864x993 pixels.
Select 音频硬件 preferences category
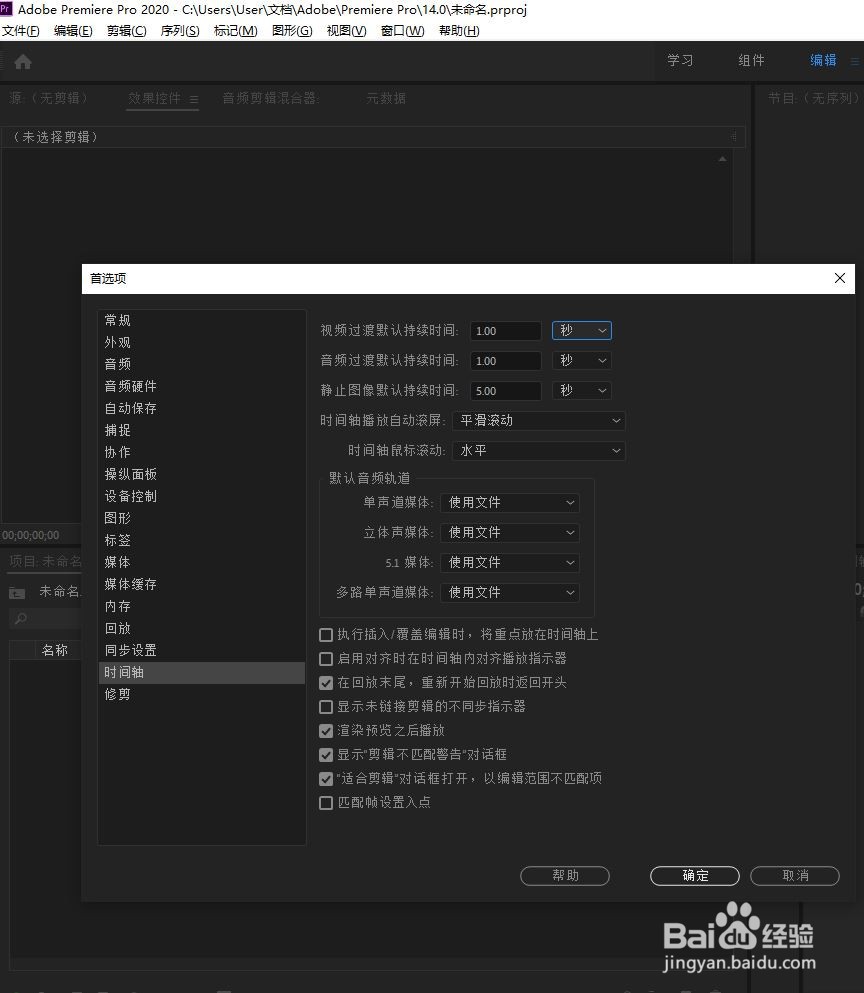point(201,386)
